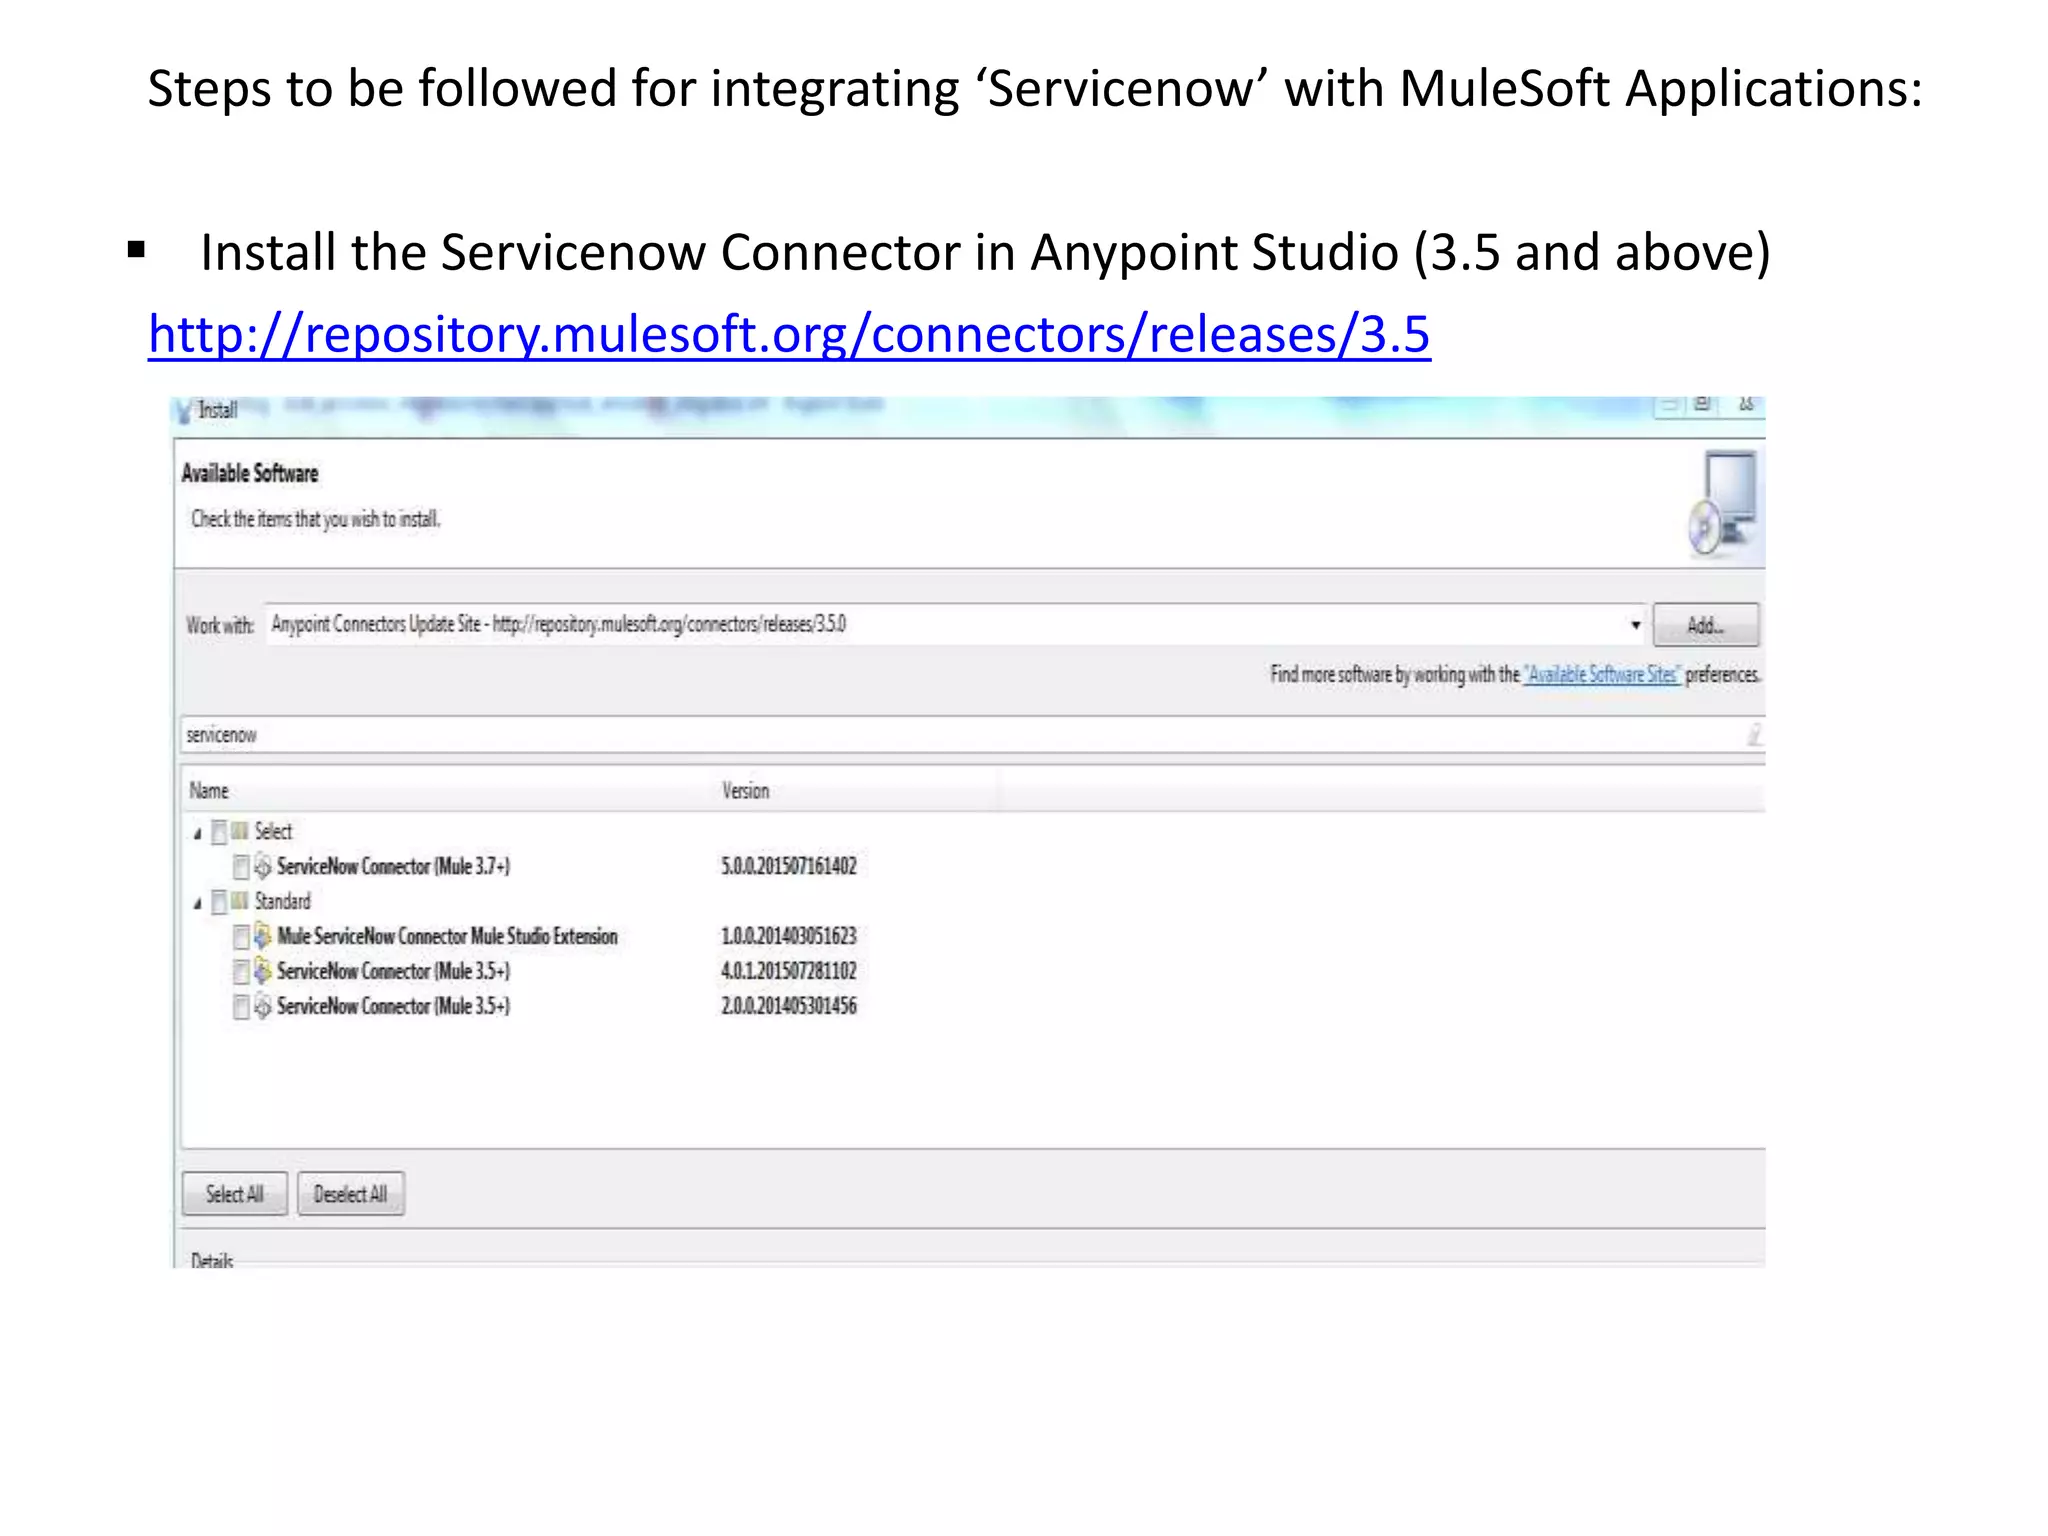Collapse the Standard category tree node
This screenshot has width=2048, height=1536.
[x=198, y=902]
